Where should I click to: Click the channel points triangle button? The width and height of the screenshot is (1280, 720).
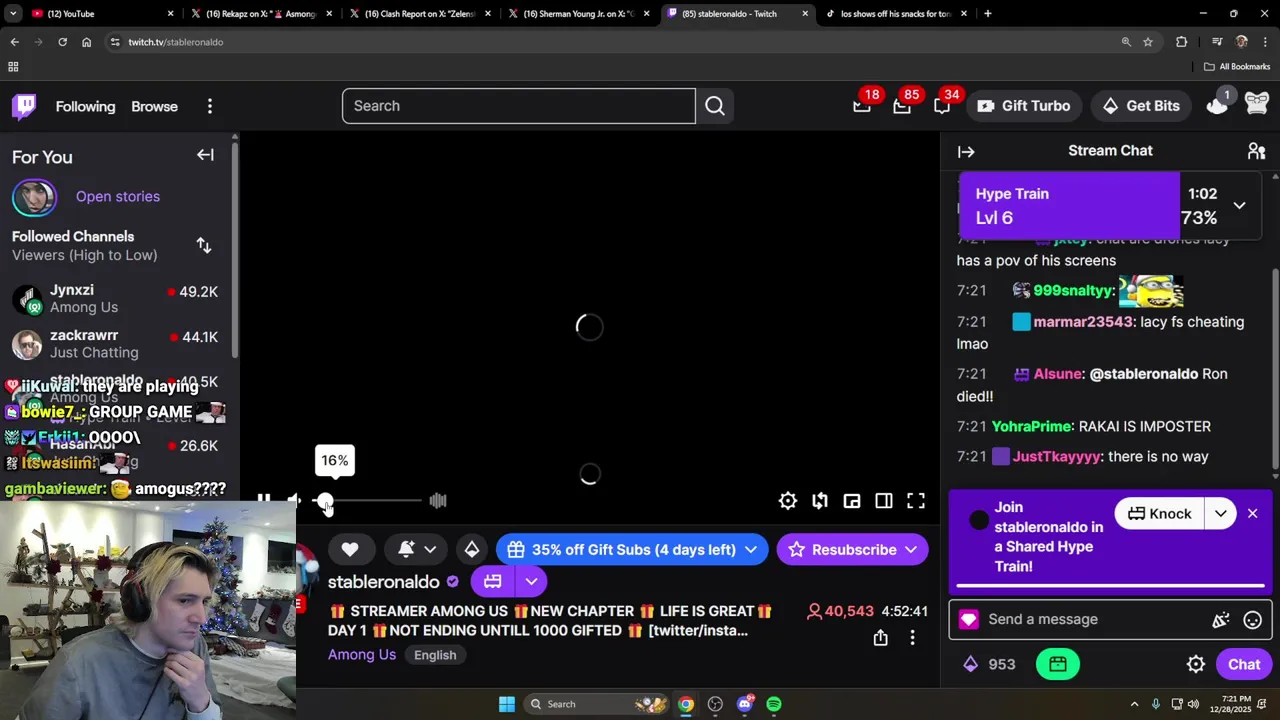pyautogui.click(x=471, y=550)
